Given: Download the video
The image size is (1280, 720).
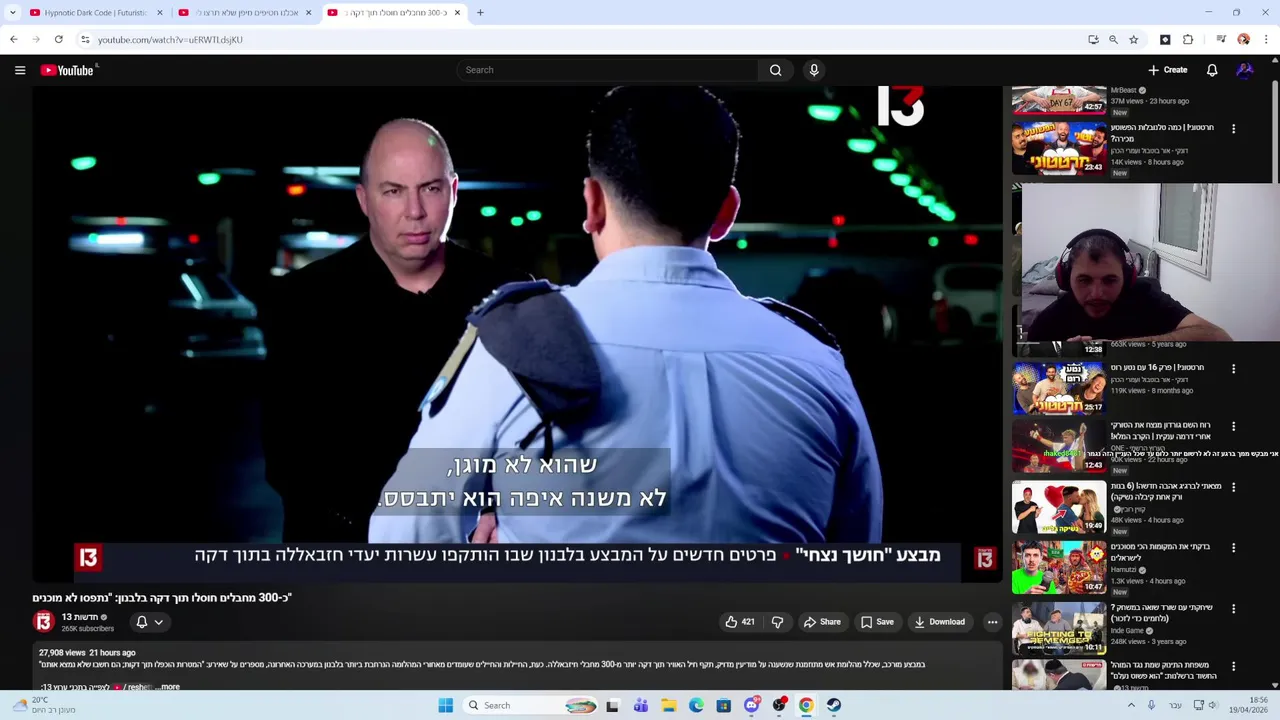Looking at the screenshot, I should pos(939,622).
